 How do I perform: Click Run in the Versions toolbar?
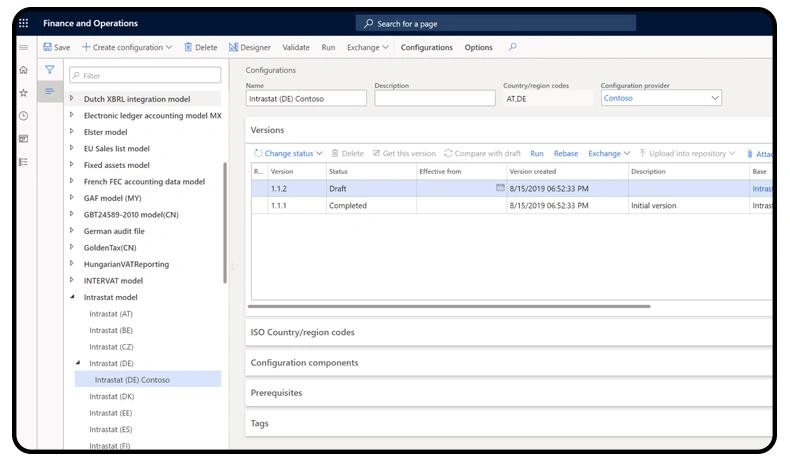537,153
